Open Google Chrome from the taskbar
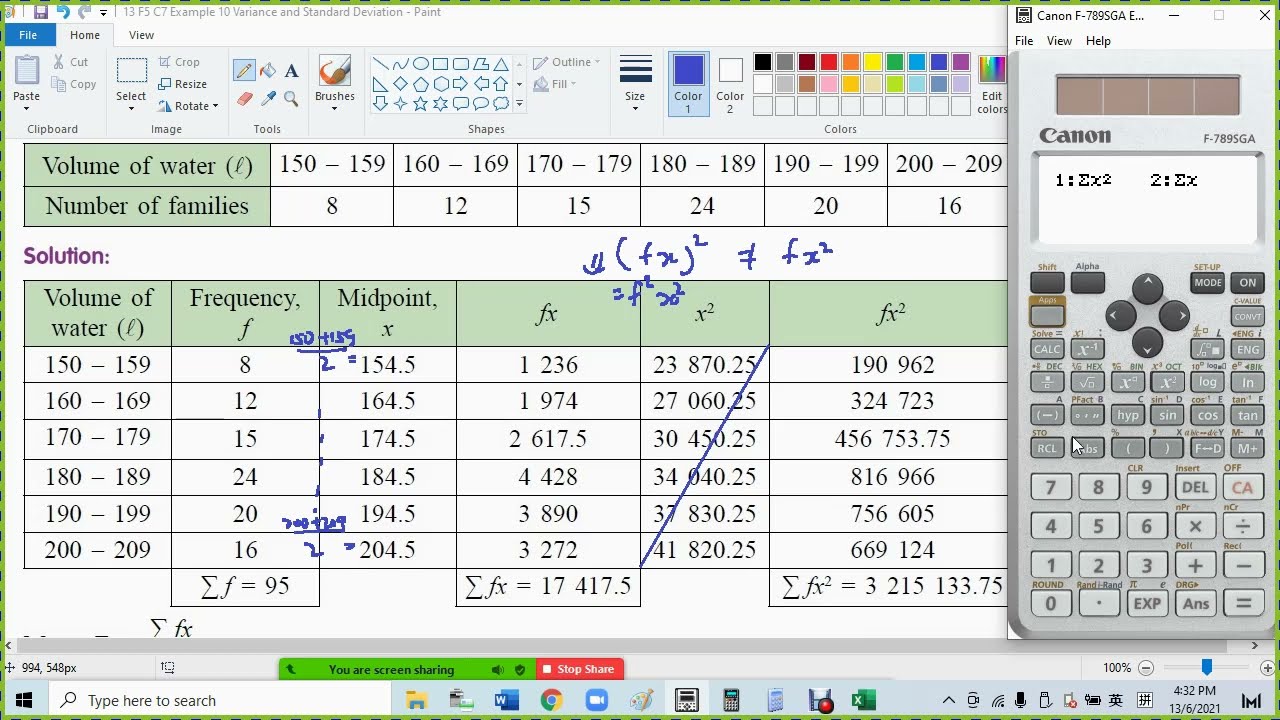The height and width of the screenshot is (720, 1280). coord(551,700)
